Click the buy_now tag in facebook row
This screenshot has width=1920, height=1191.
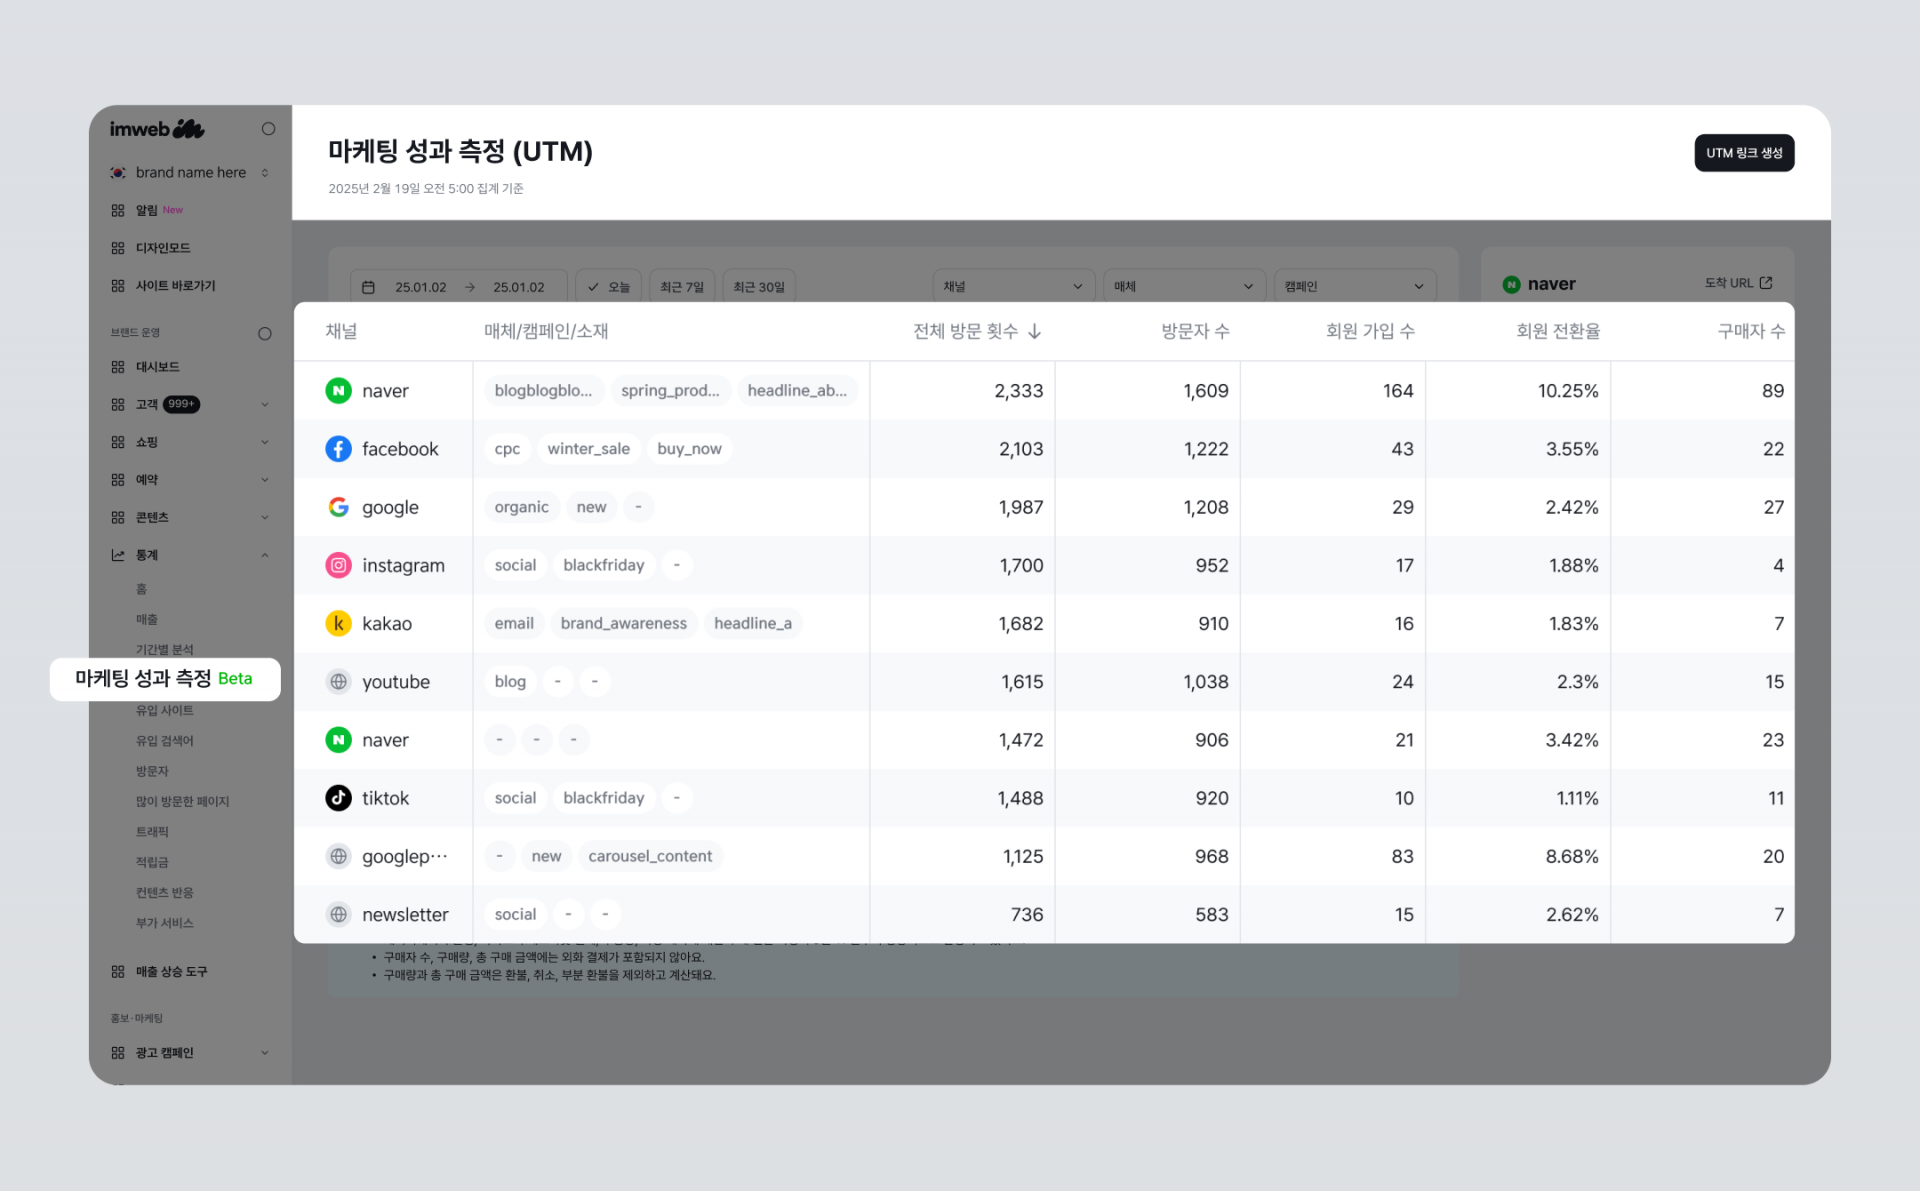click(689, 449)
